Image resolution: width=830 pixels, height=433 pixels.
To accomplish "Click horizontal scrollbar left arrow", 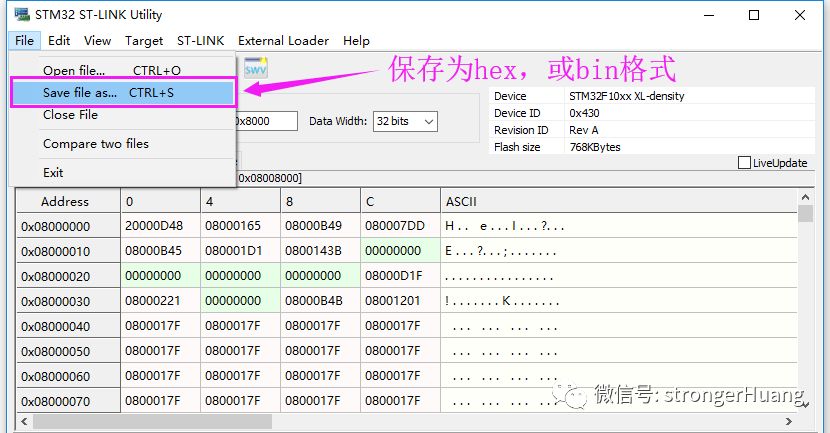I will [24, 421].
